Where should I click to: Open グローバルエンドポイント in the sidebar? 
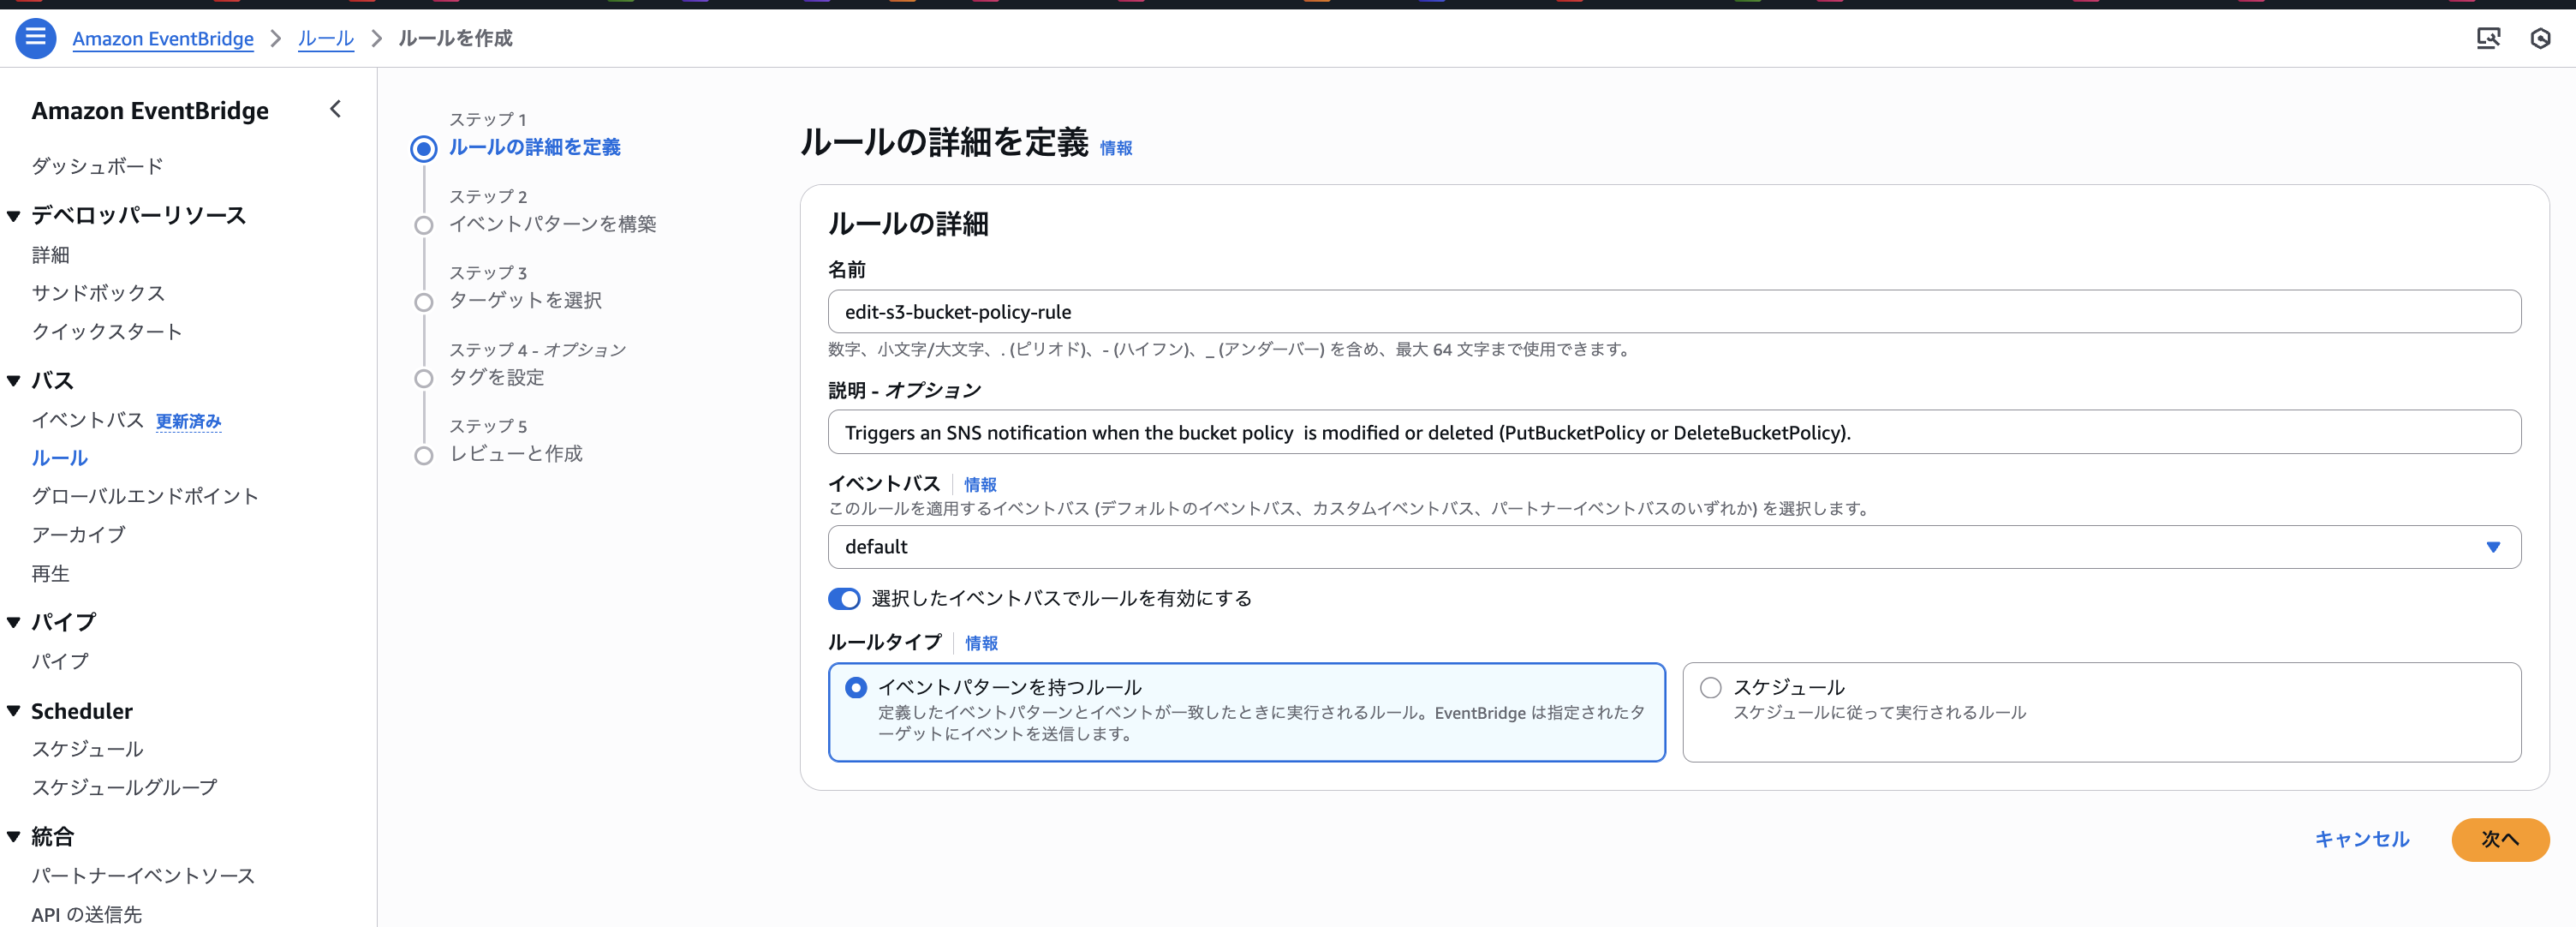145,496
